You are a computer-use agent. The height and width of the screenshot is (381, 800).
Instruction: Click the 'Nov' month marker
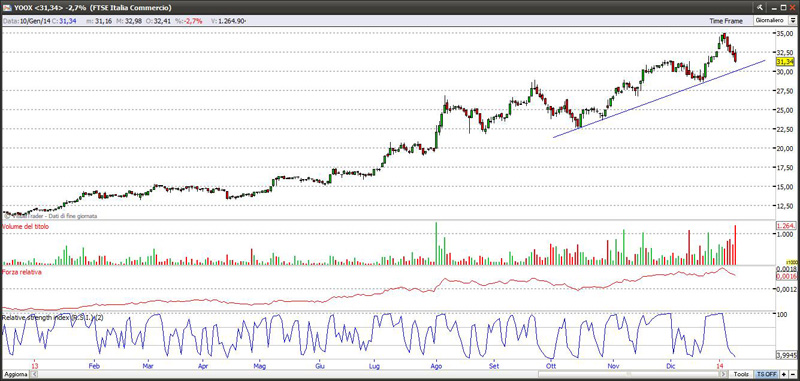(614, 366)
